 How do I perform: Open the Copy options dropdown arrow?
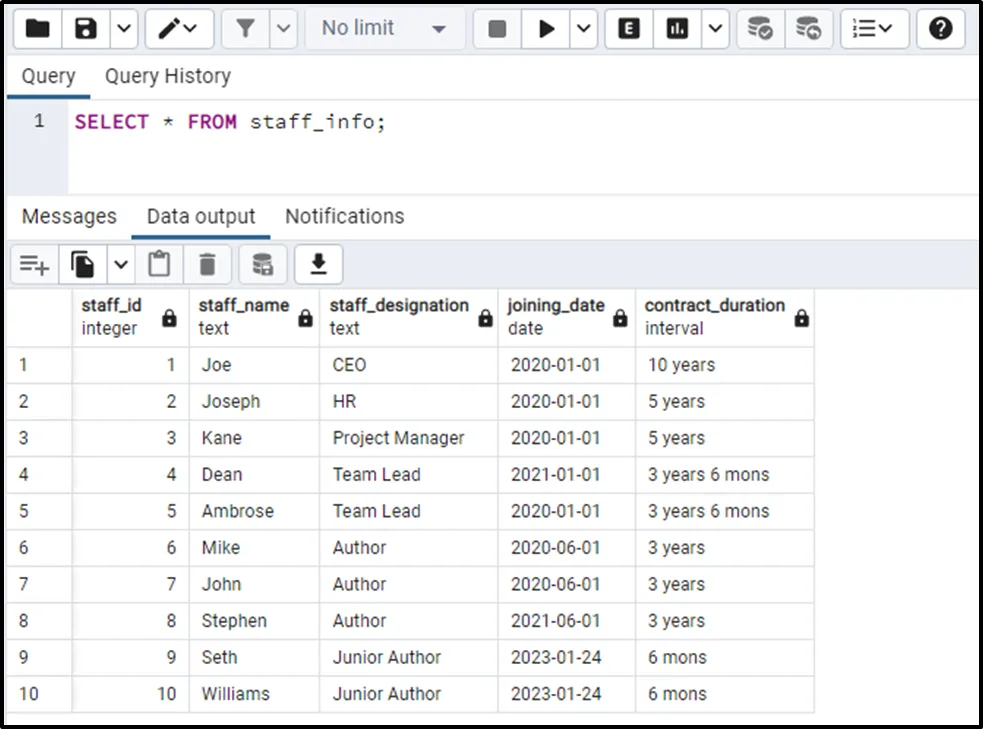[121, 264]
